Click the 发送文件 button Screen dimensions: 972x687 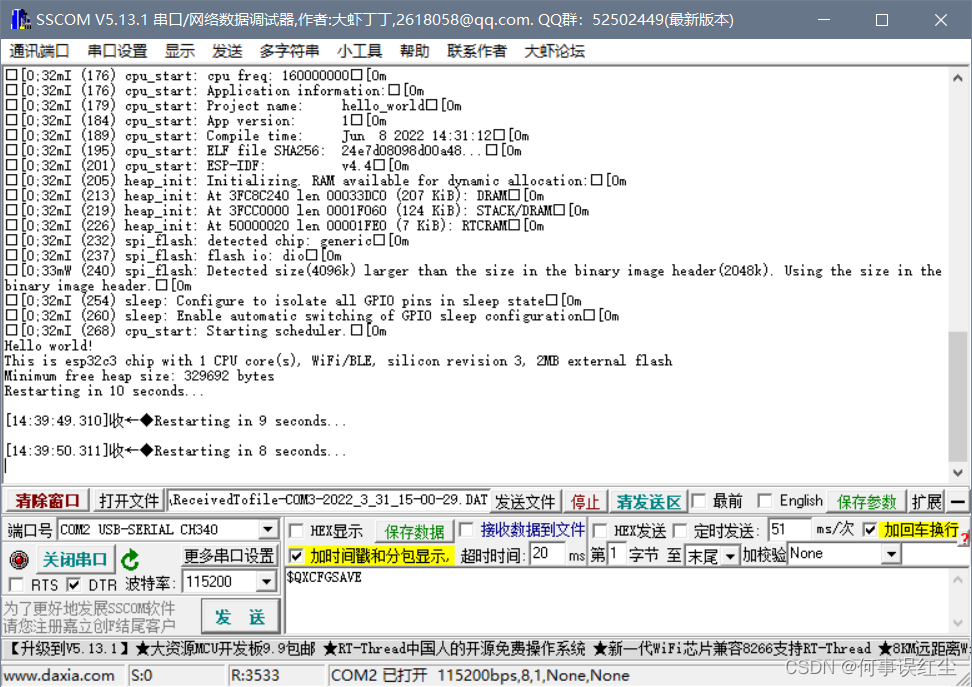point(525,502)
